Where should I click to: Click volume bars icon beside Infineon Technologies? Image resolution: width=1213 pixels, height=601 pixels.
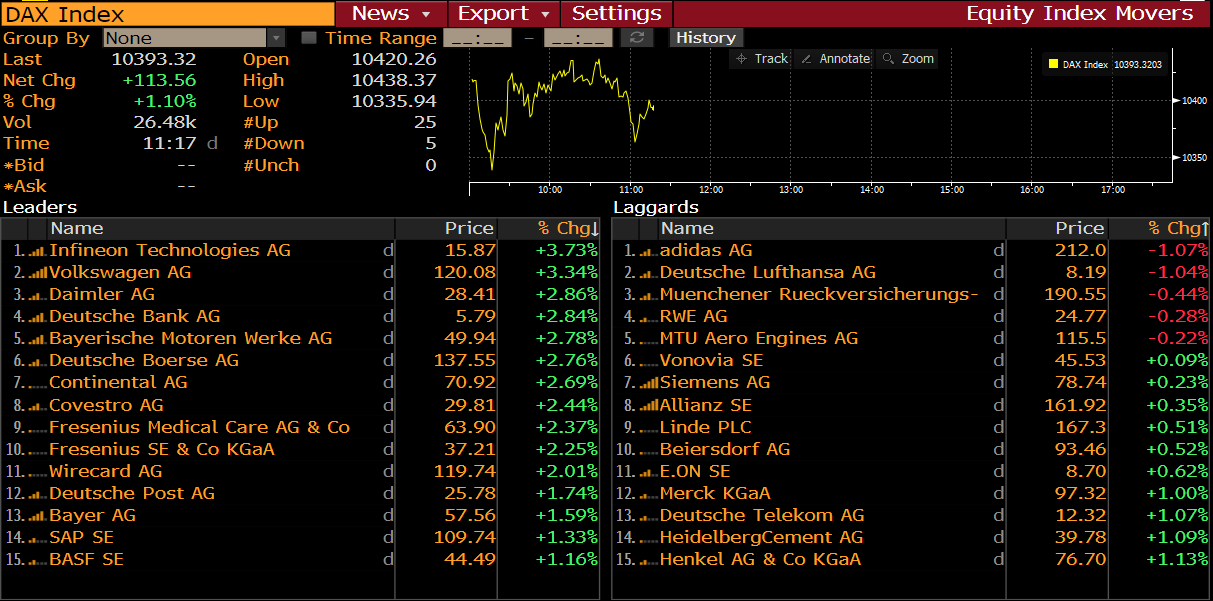pos(39,251)
